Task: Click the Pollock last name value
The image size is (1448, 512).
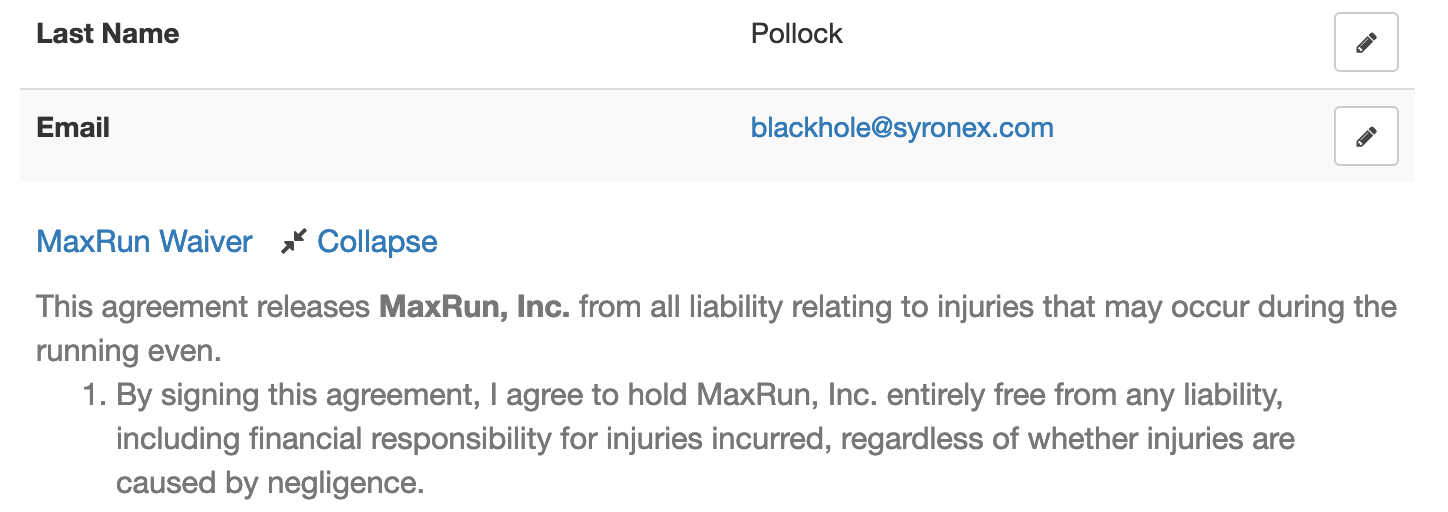Action: (797, 33)
